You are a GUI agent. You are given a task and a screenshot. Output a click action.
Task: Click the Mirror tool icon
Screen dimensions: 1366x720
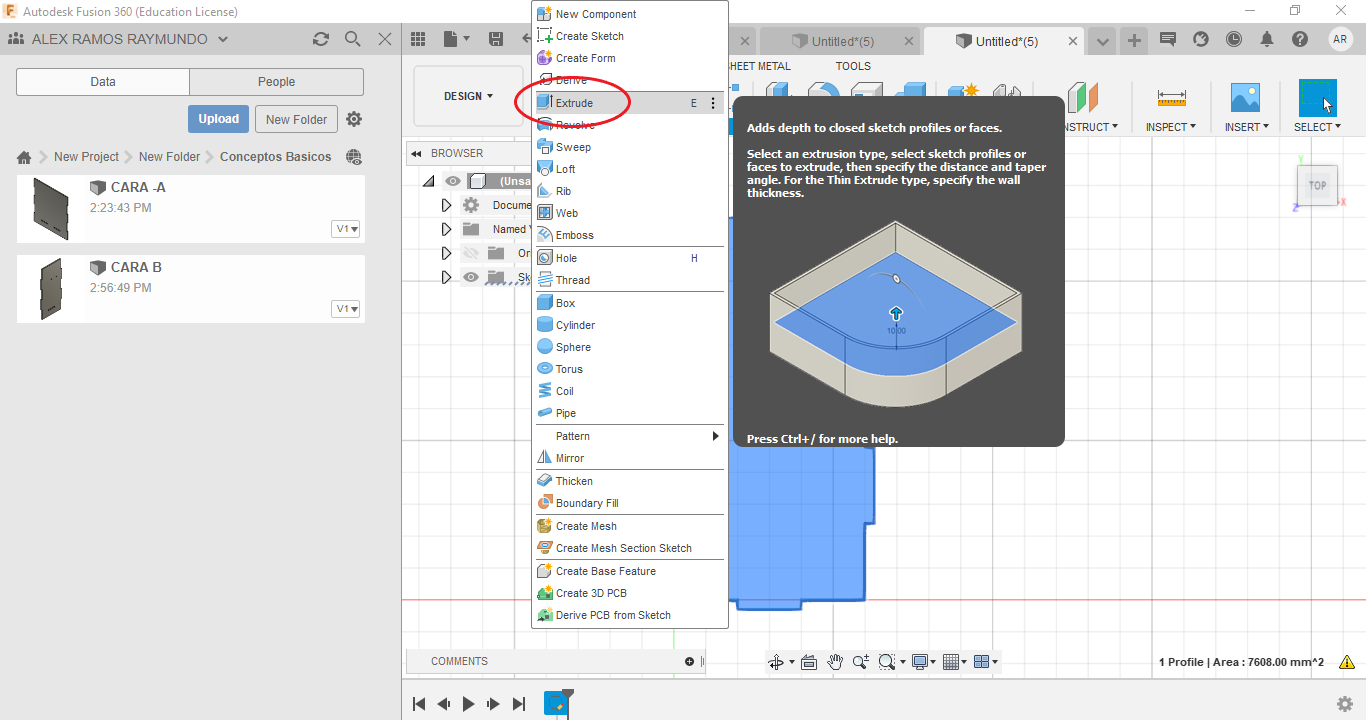(545, 458)
